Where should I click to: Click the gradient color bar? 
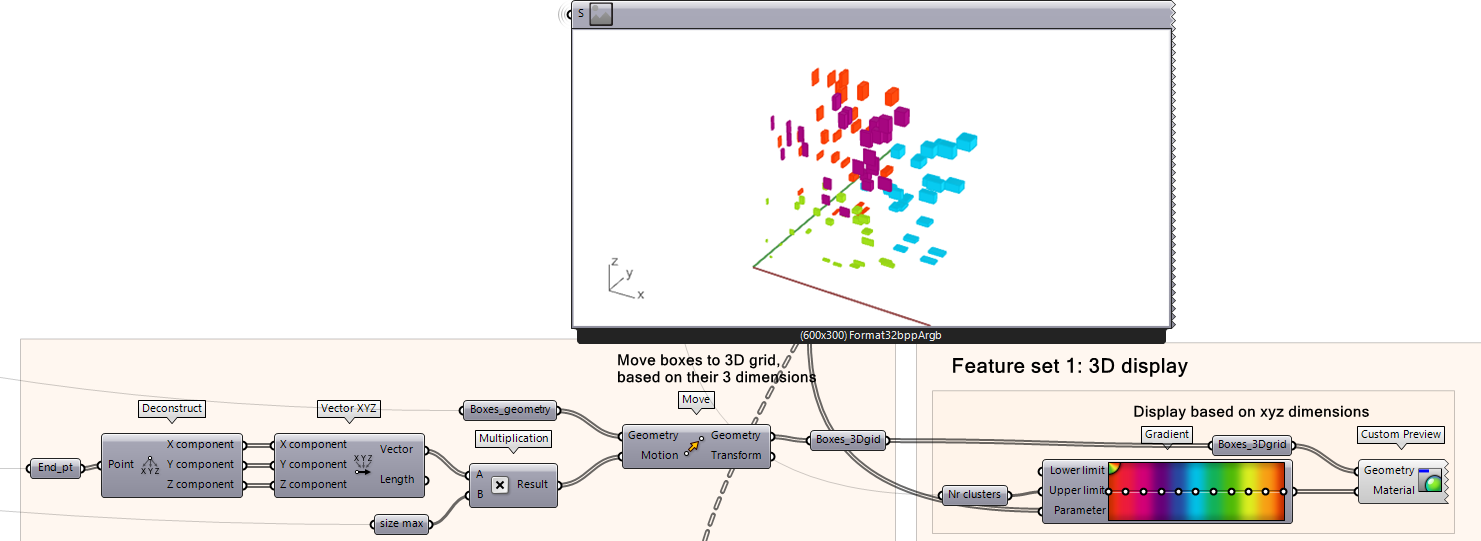(x=1196, y=491)
